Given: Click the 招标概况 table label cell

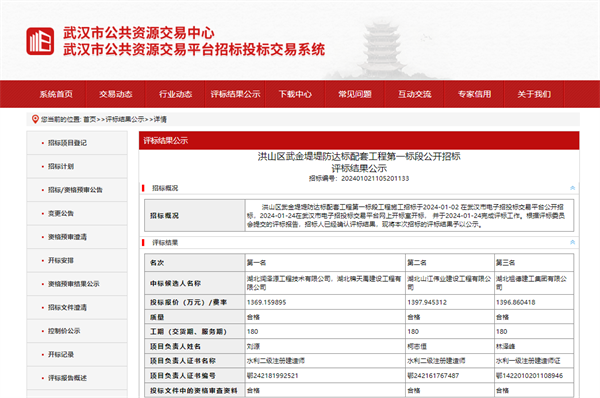Looking at the screenshot, I should click(x=195, y=215).
